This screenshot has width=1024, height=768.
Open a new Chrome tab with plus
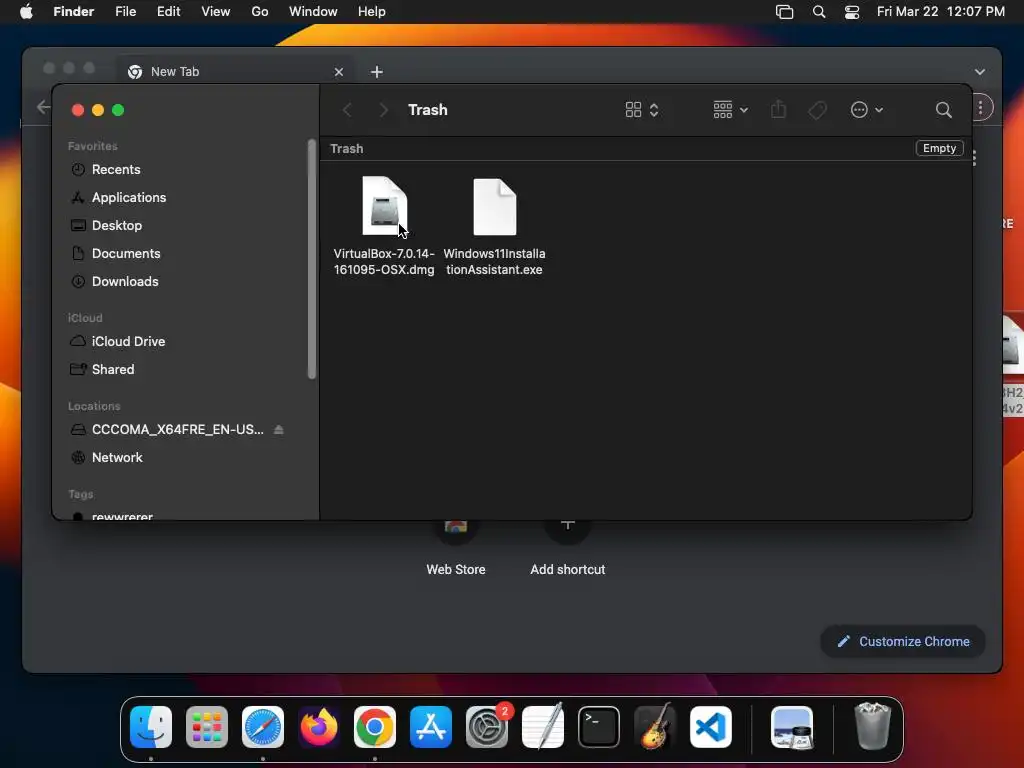[x=377, y=72]
